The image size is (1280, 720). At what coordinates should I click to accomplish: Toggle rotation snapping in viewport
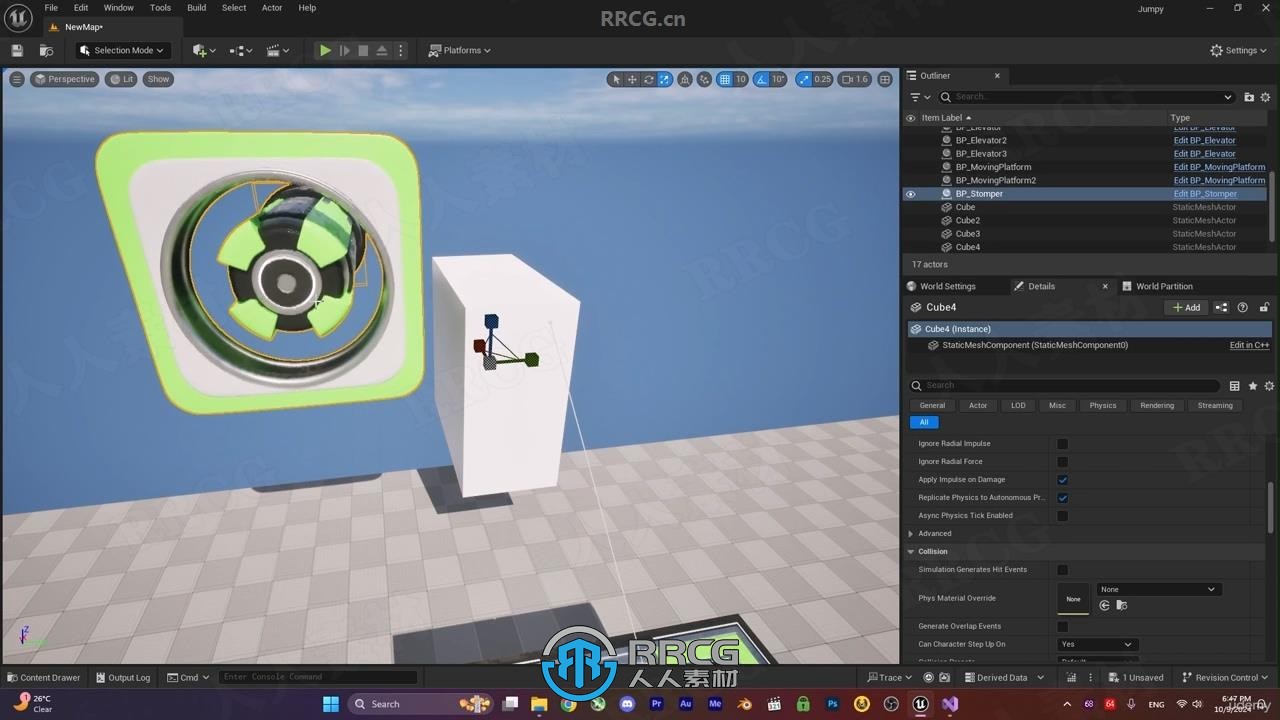click(761, 79)
